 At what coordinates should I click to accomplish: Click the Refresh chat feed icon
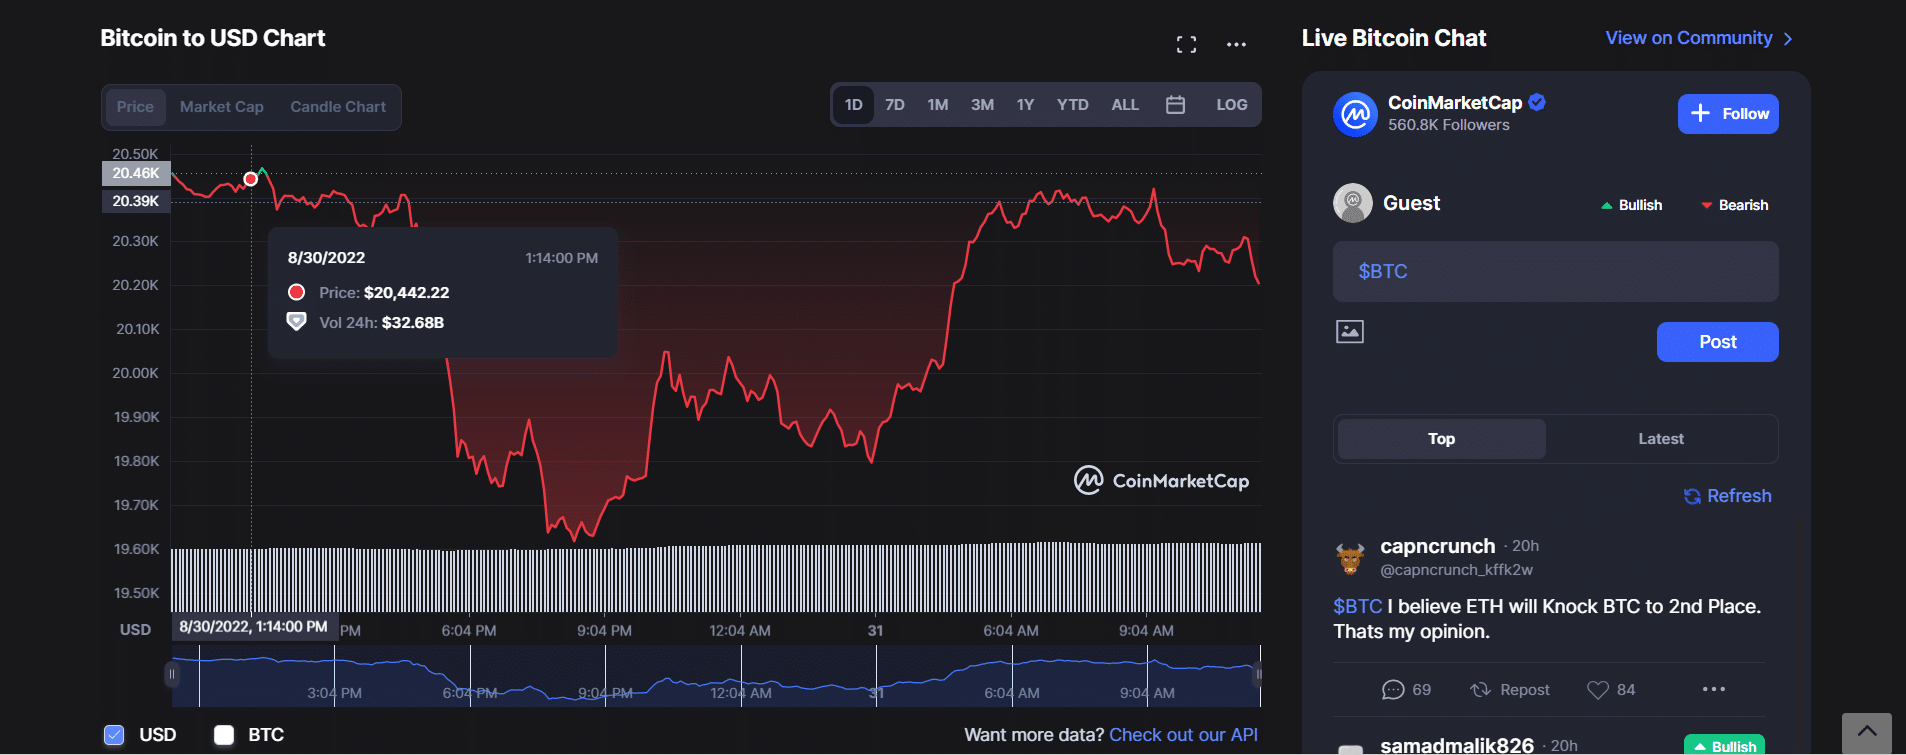point(1692,497)
